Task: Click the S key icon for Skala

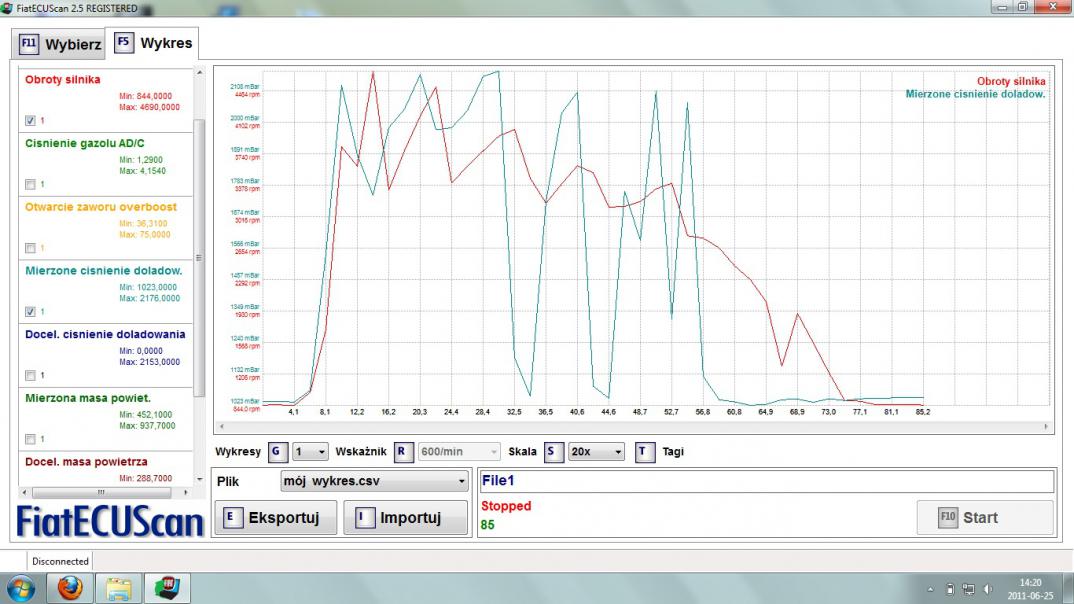Action: click(553, 451)
